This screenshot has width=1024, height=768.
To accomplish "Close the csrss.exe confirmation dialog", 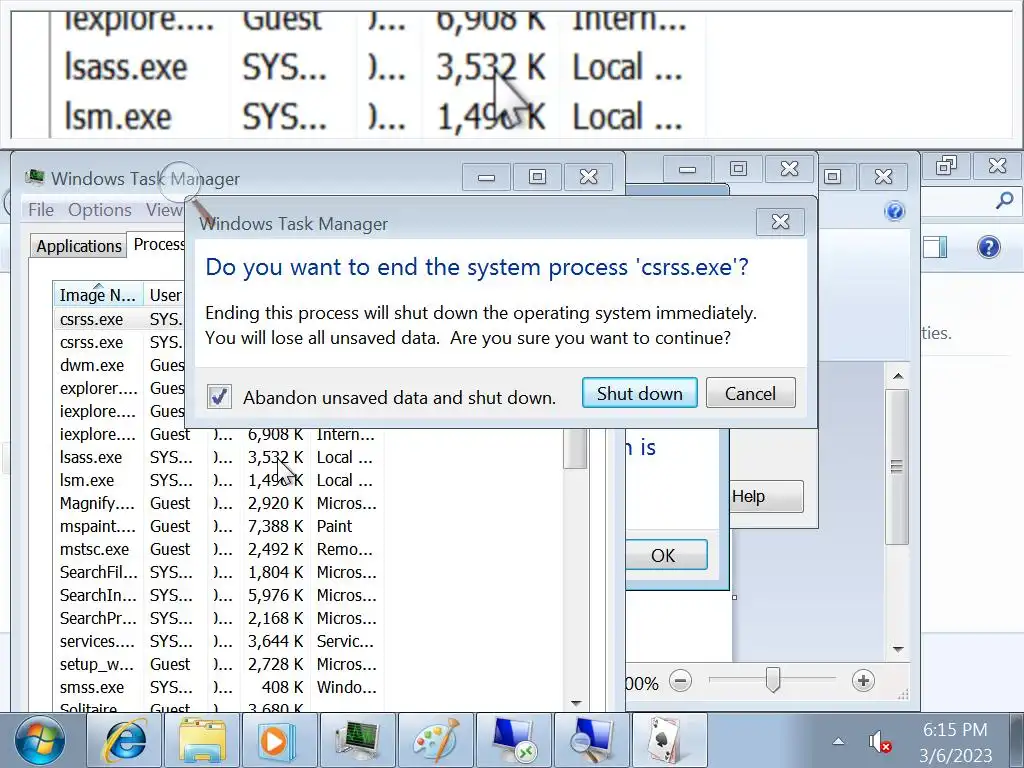I will click(780, 222).
